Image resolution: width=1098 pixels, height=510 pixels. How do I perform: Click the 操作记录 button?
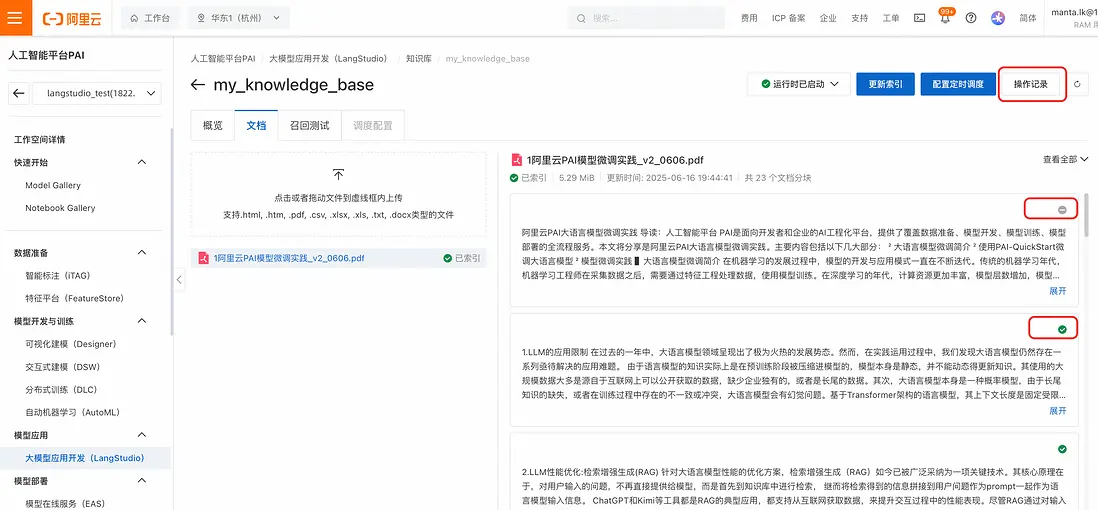click(x=1031, y=85)
